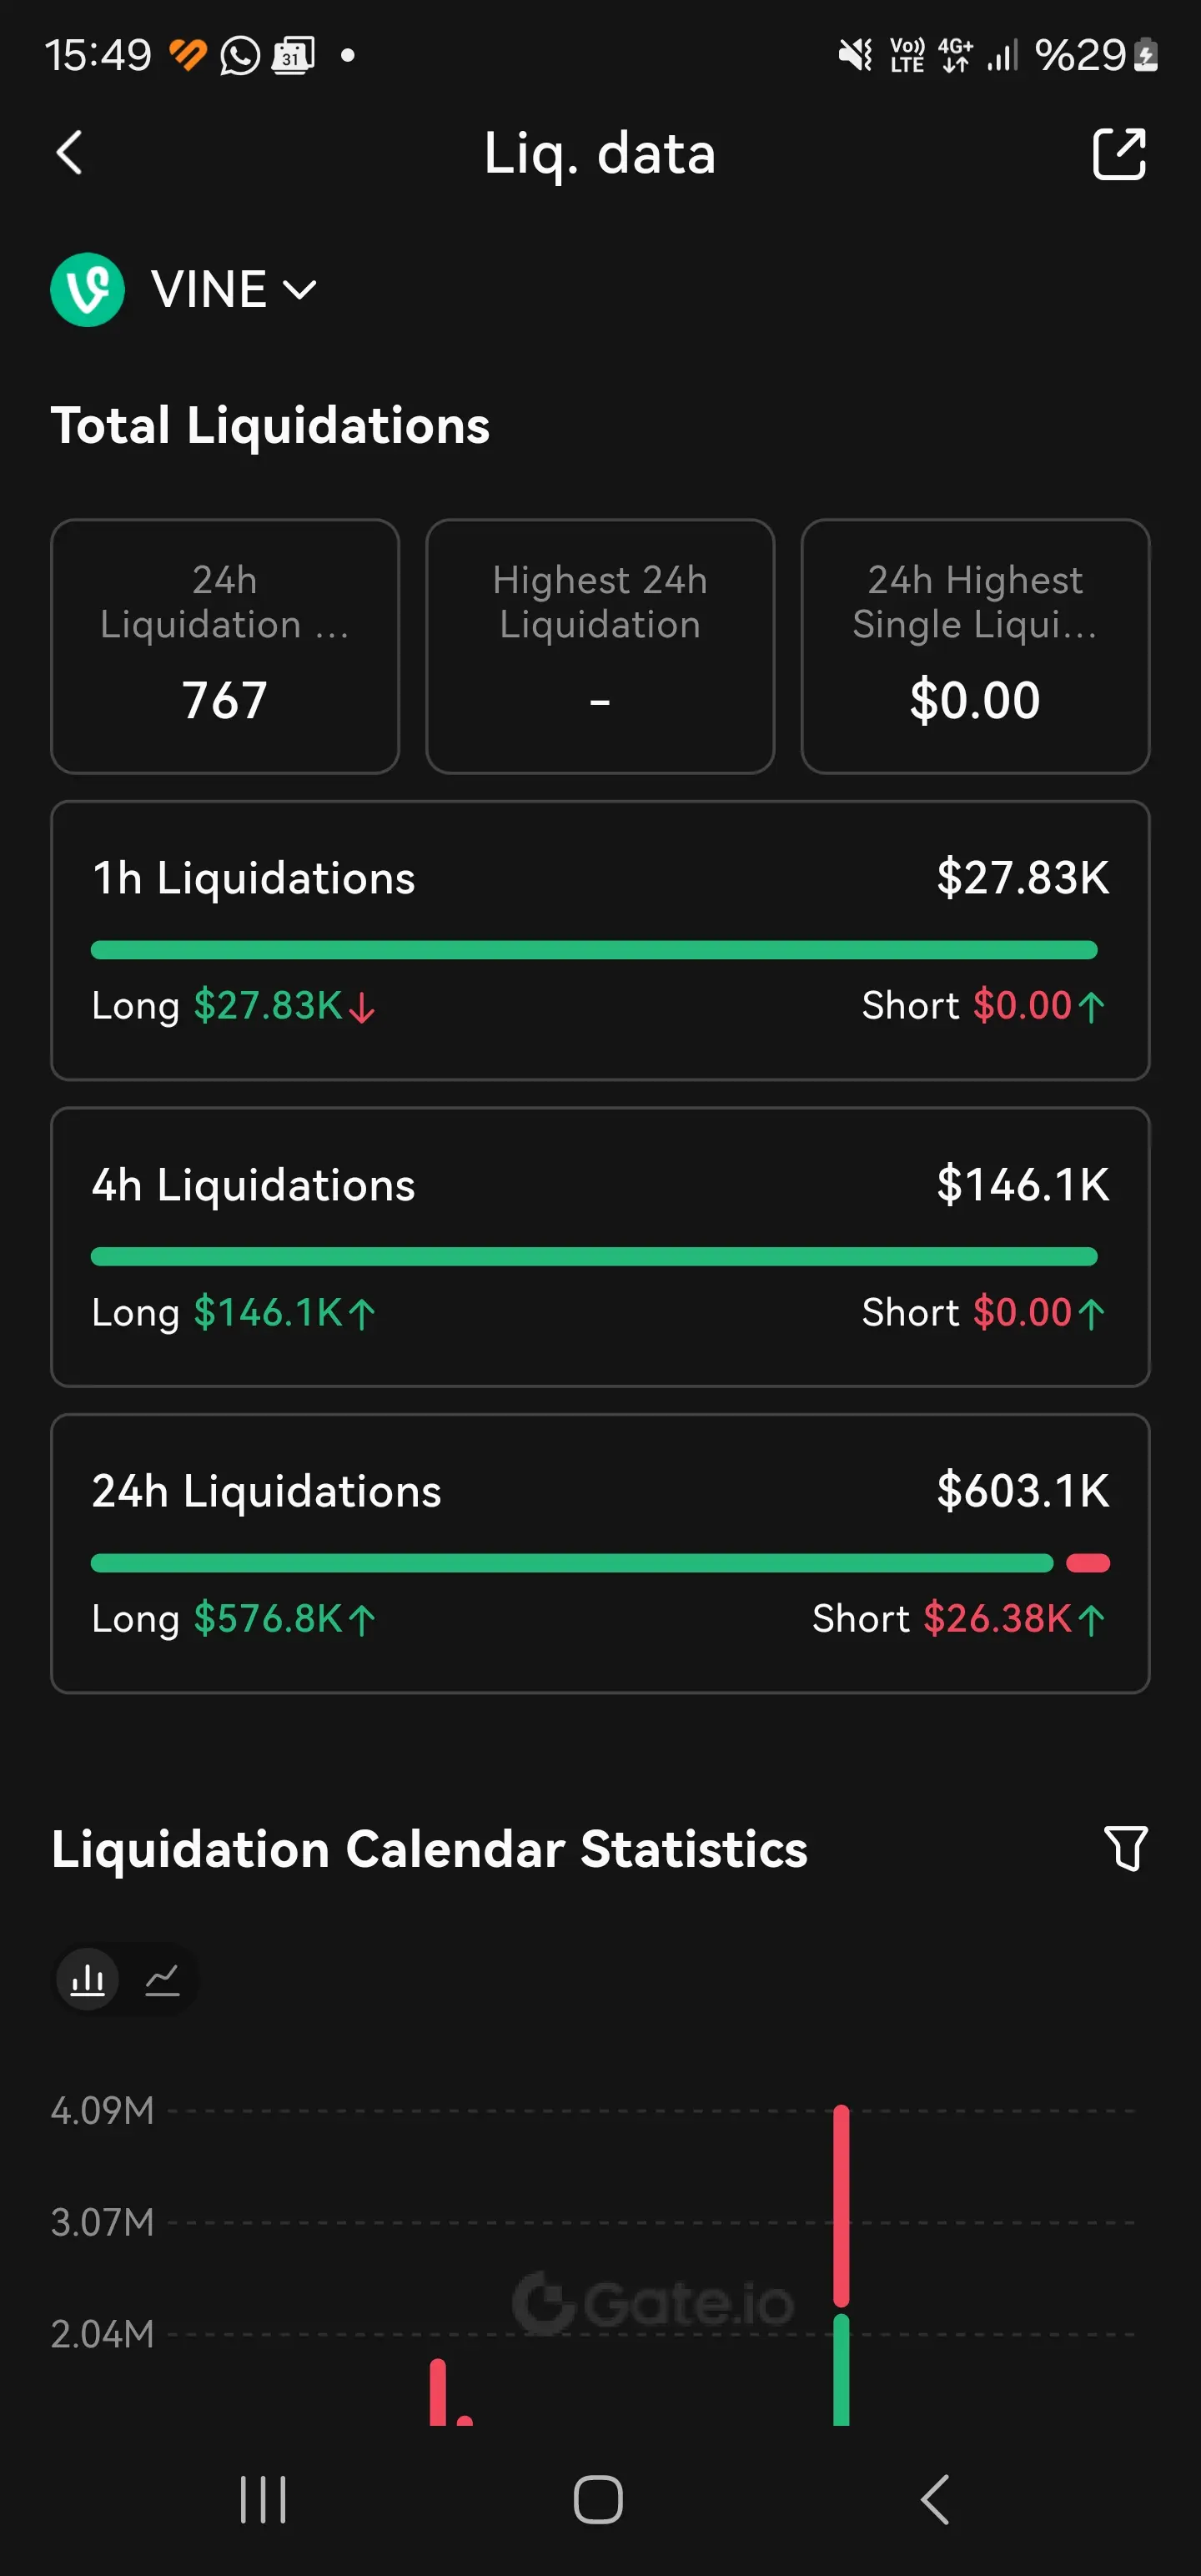The height and width of the screenshot is (2576, 1201).
Task: Tap the 24h Highest Single Liquidation card
Action: coord(975,646)
